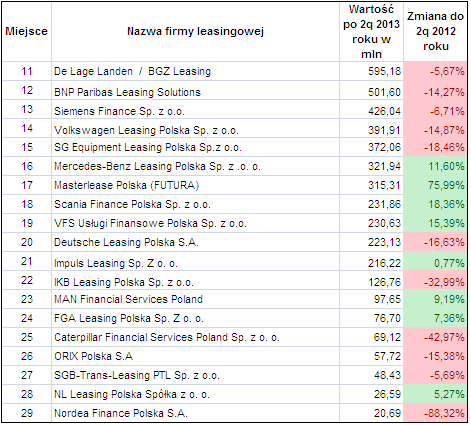The height and width of the screenshot is (425, 471).
Task: Click the green change cell '75,99%'
Action: (x=435, y=185)
